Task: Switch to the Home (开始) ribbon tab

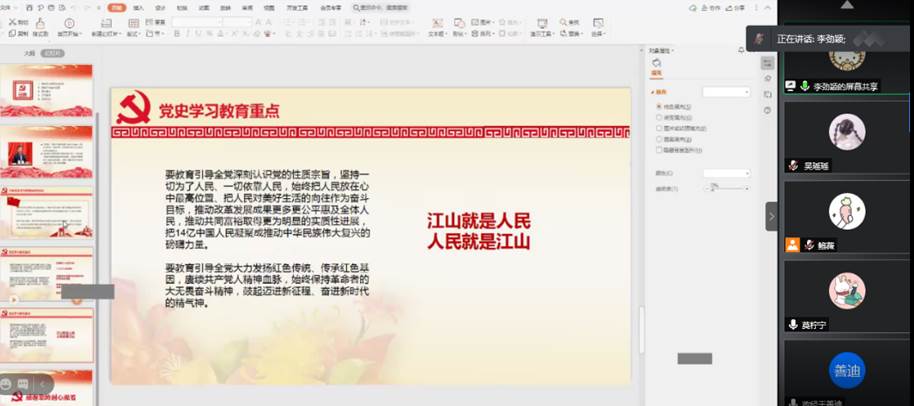Action: tap(117, 7)
